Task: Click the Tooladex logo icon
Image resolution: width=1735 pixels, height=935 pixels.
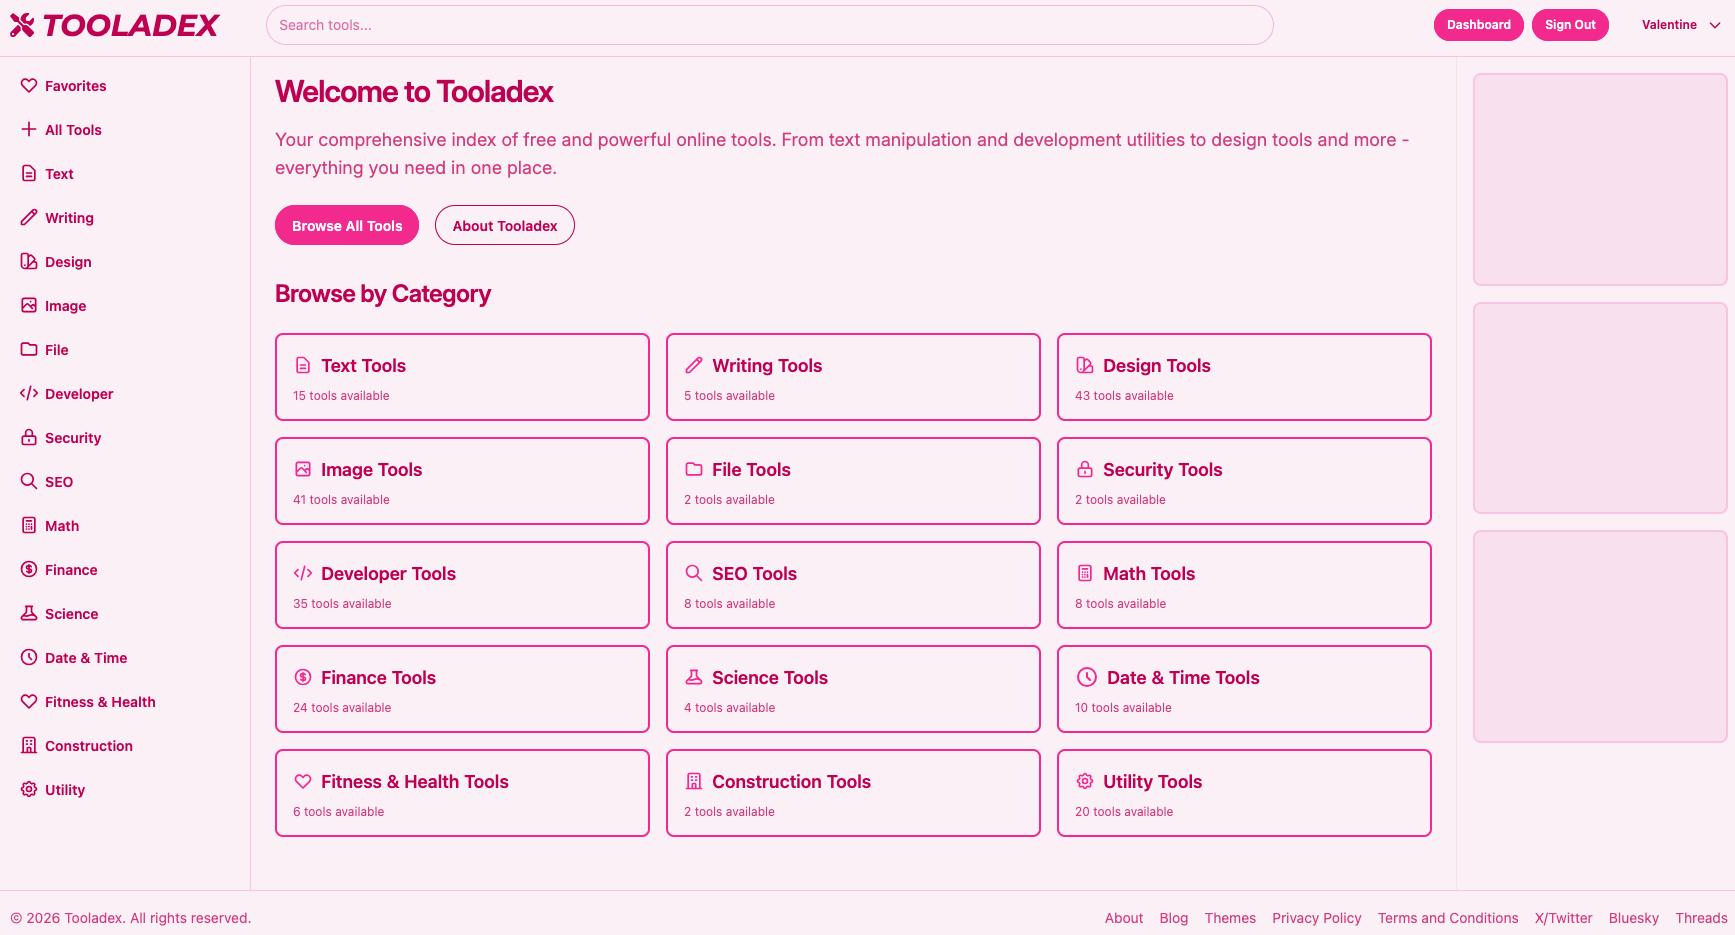Action: [22, 25]
